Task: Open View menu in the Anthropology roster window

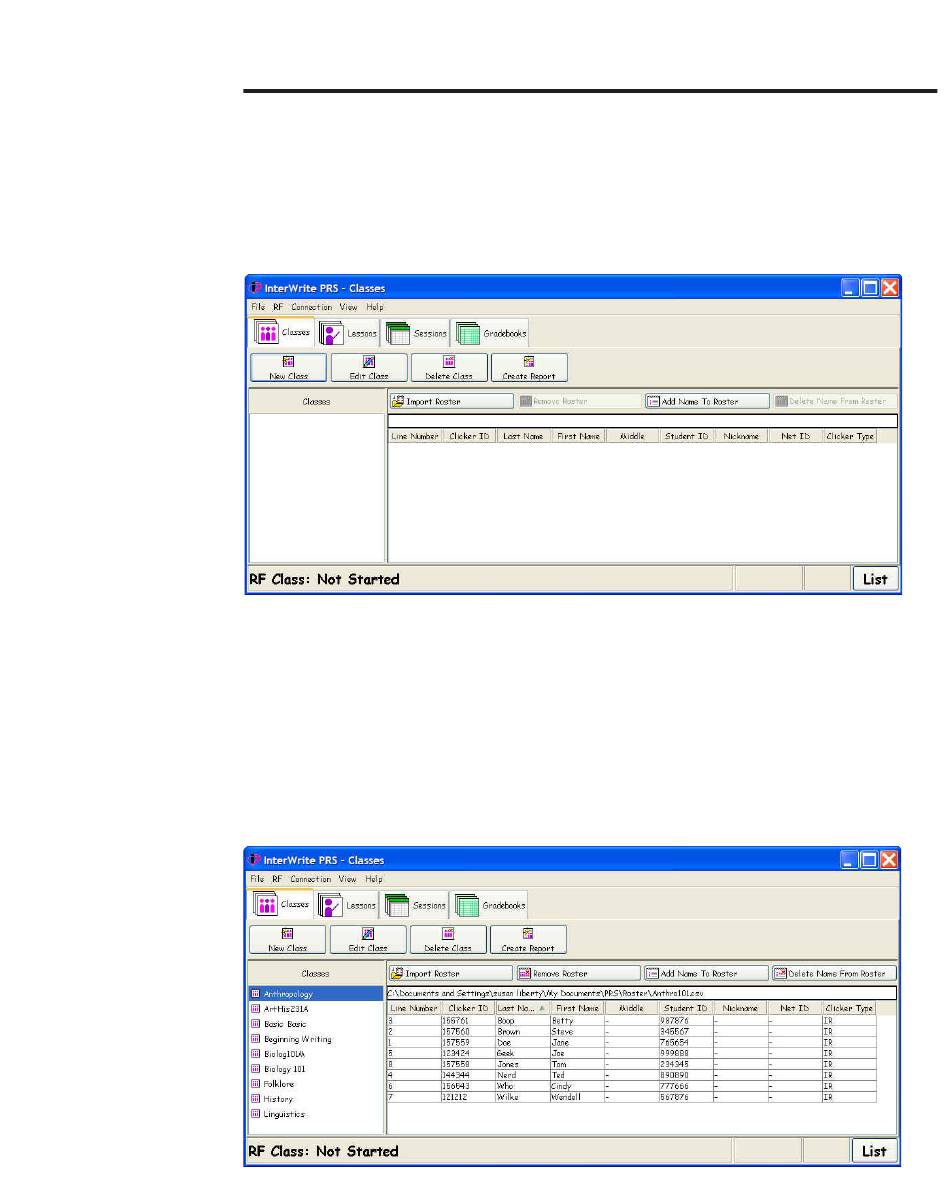Action: (x=347, y=879)
